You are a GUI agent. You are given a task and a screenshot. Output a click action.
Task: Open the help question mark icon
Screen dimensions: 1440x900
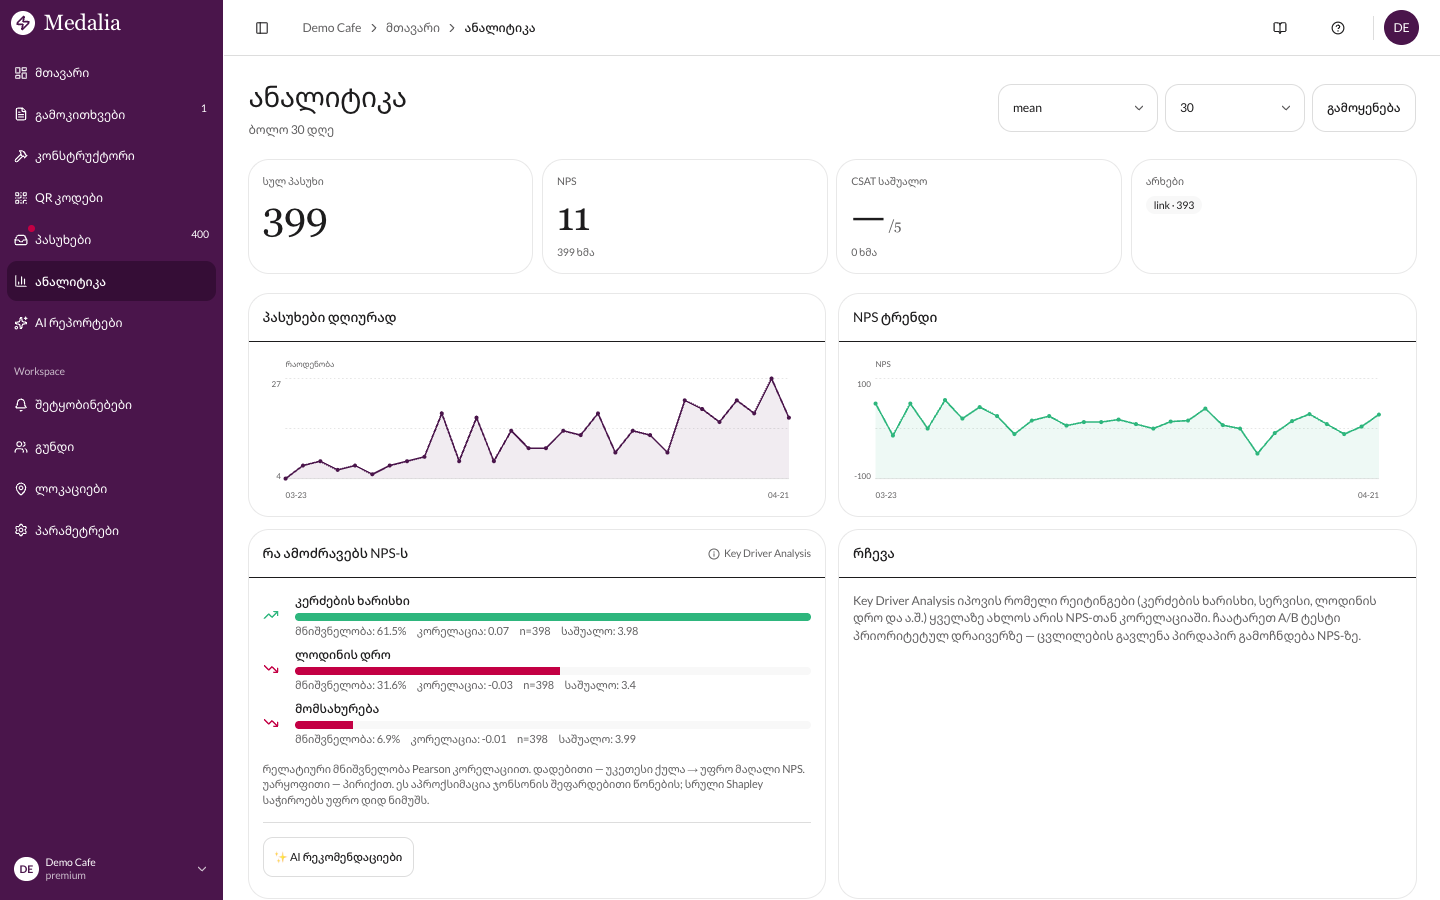pos(1338,27)
